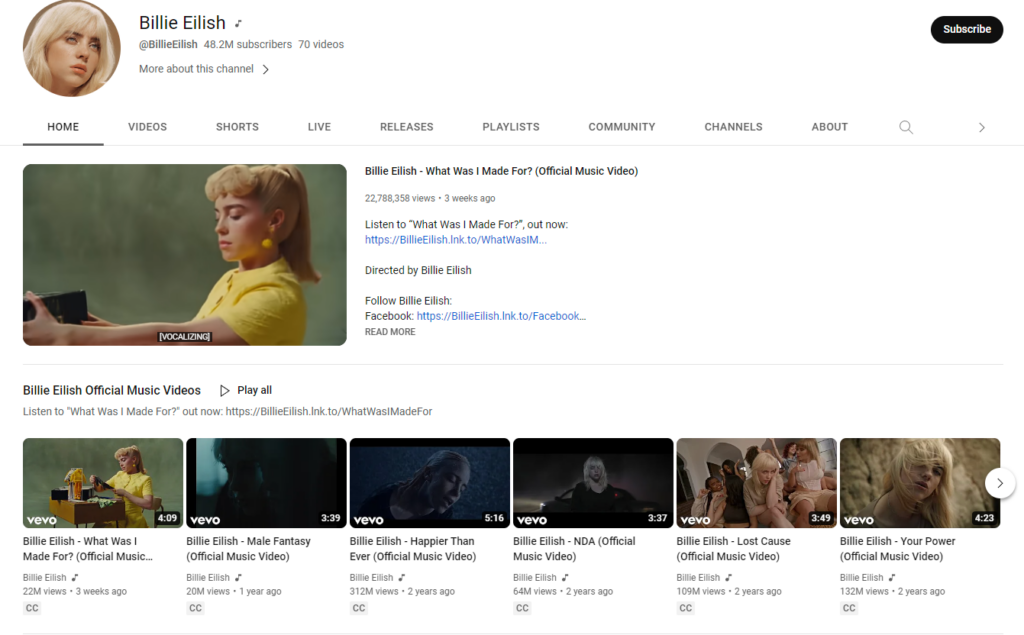Click music note beside channel name
This screenshot has width=1024, height=635.
238,24
